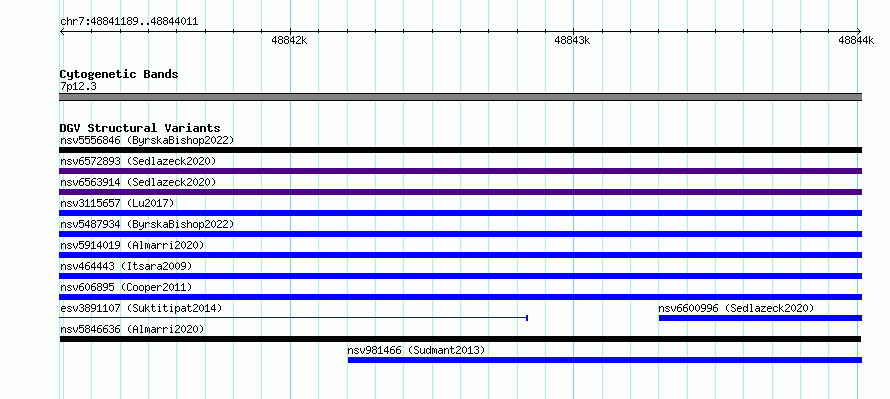Viewport: 890px width, 399px height.
Task: Open nsv6600996 (Sedlazeck2020) label
Action: (736, 308)
